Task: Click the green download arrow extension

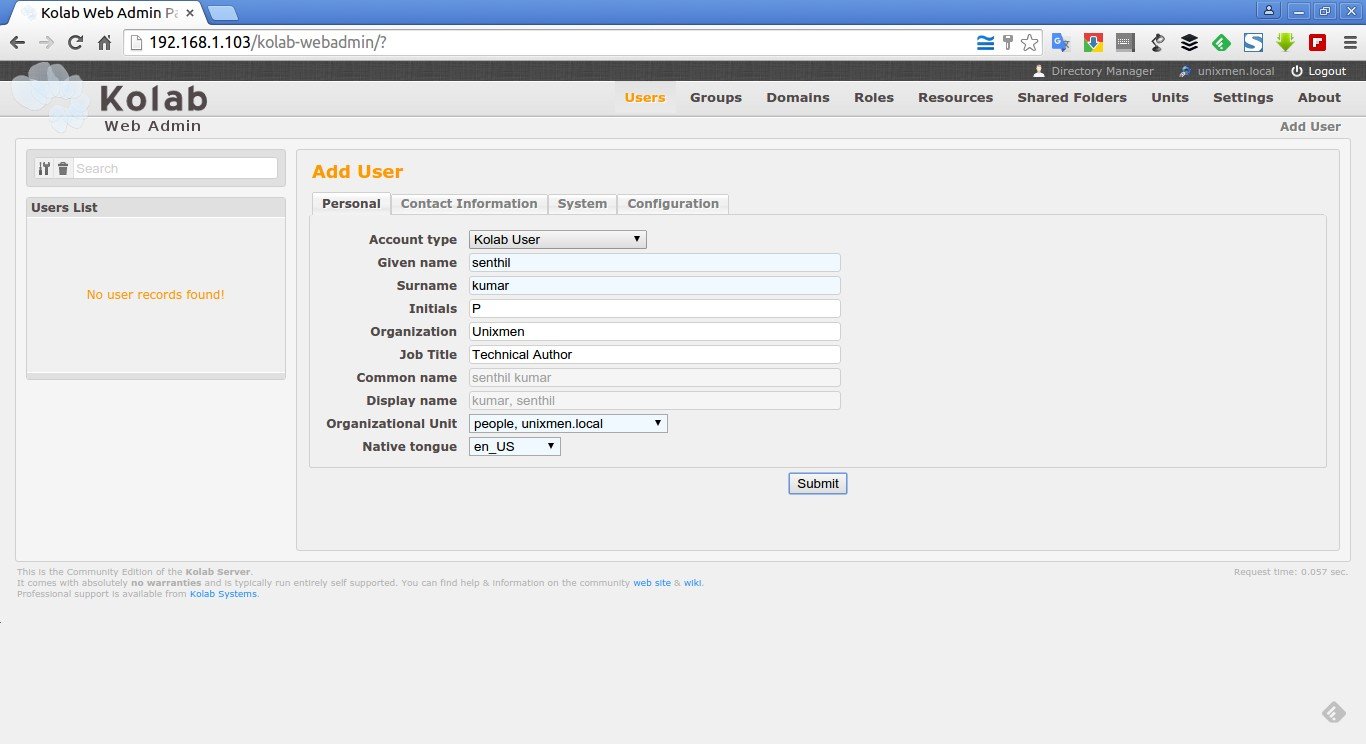Action: point(1285,43)
